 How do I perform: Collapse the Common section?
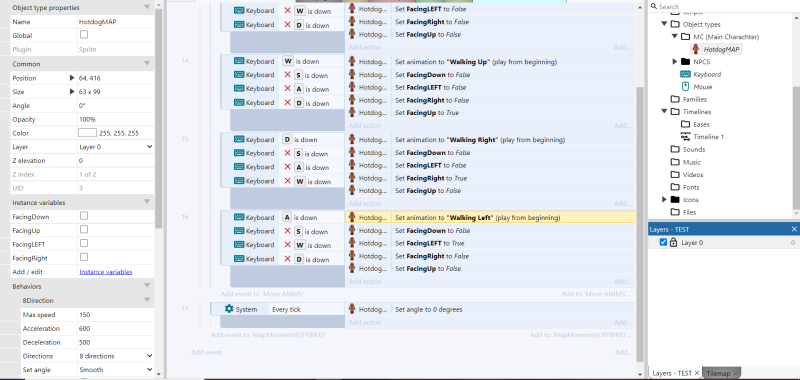click(147, 64)
